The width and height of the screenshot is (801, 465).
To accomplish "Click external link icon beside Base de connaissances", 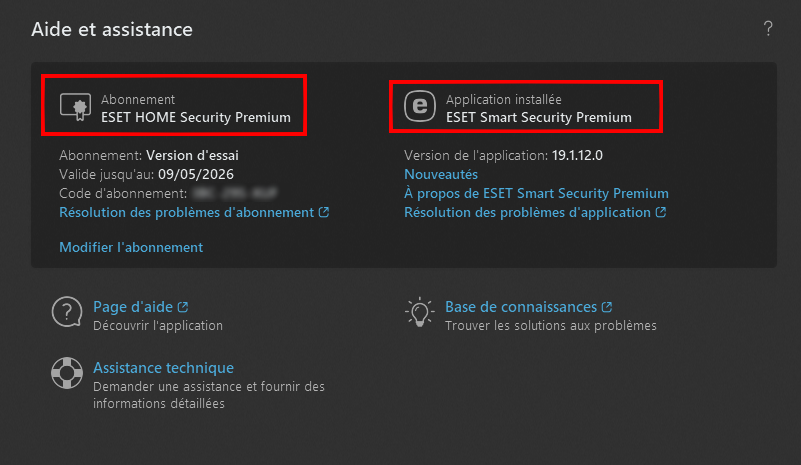I will click(x=607, y=307).
